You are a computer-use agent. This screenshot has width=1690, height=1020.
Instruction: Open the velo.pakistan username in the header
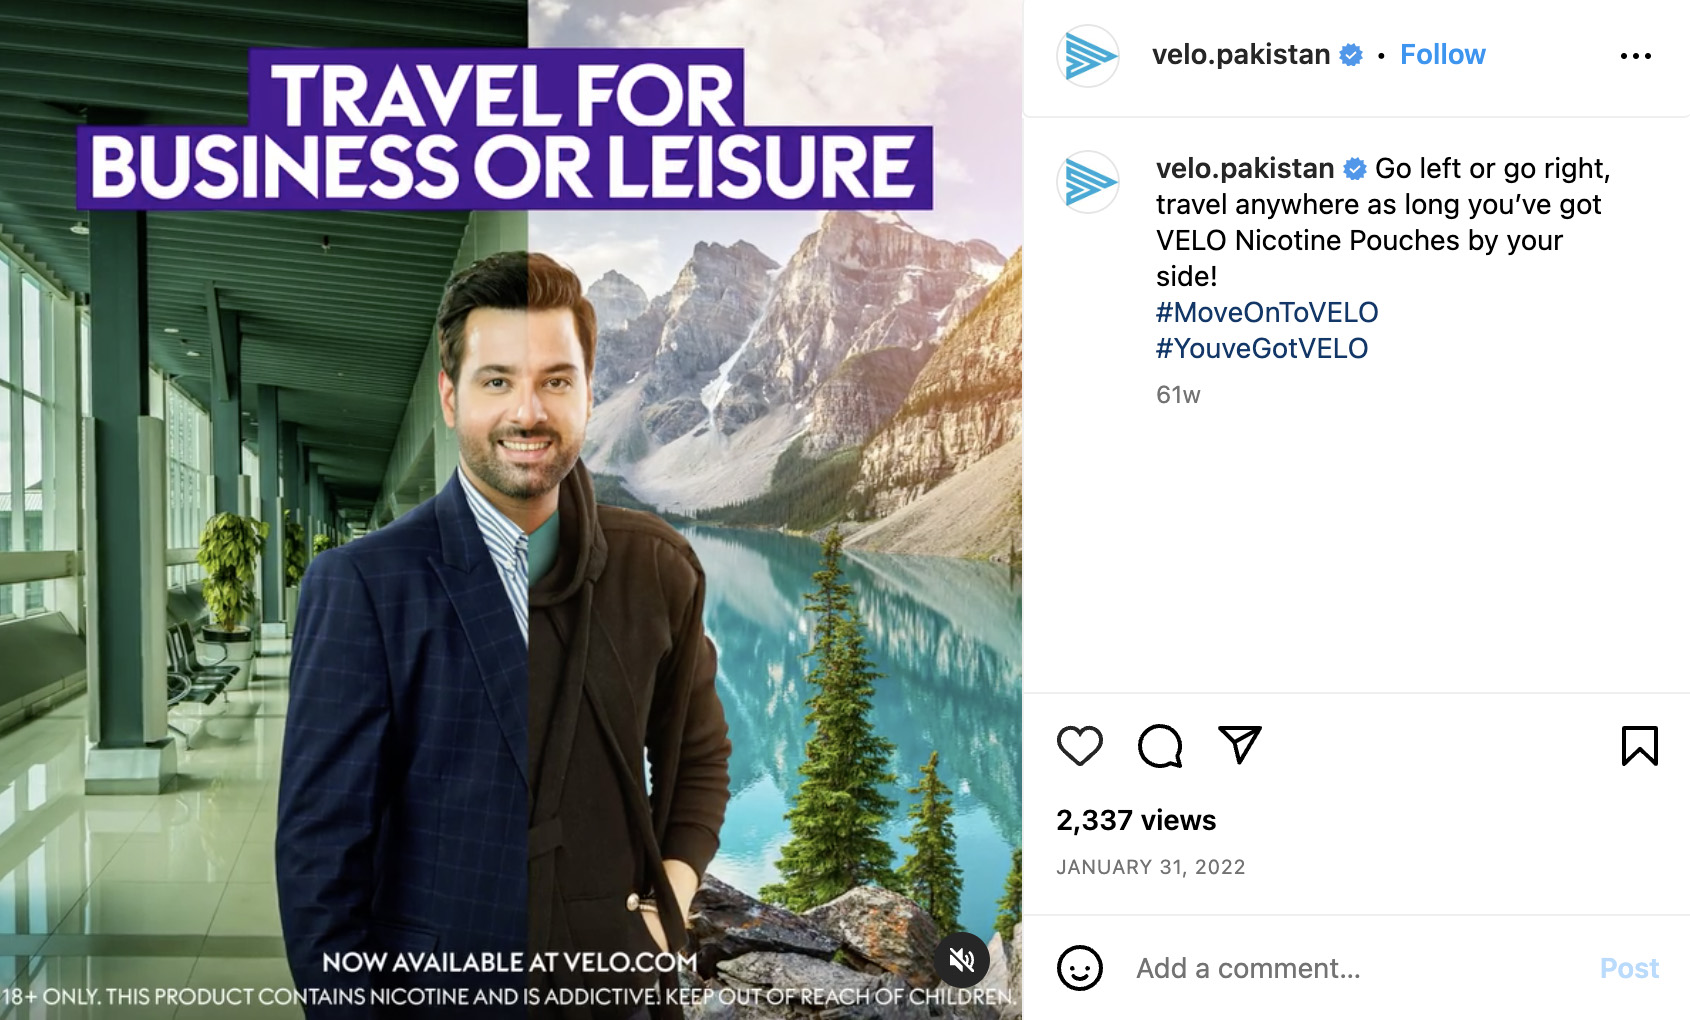point(1241,54)
